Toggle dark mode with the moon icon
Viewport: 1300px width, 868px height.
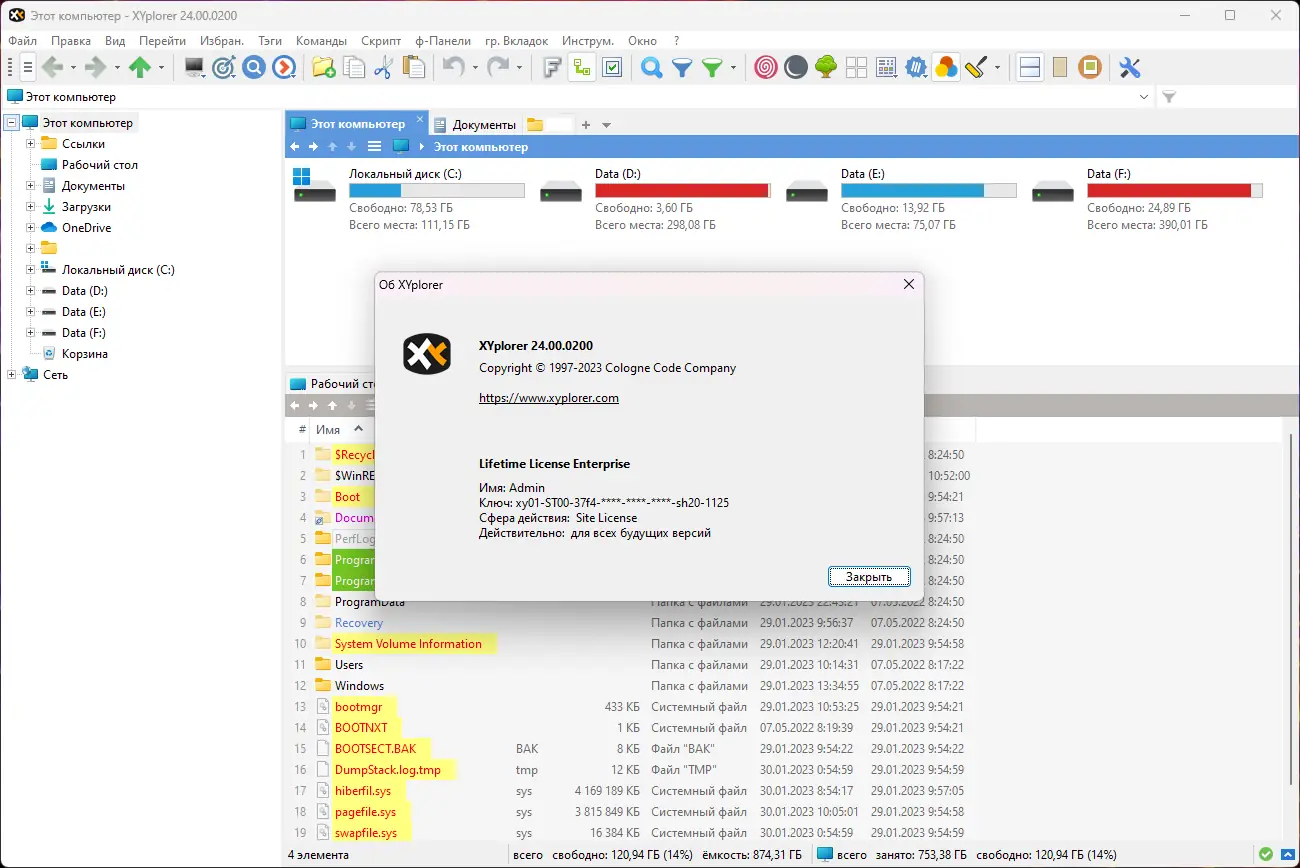pyautogui.click(x=796, y=67)
